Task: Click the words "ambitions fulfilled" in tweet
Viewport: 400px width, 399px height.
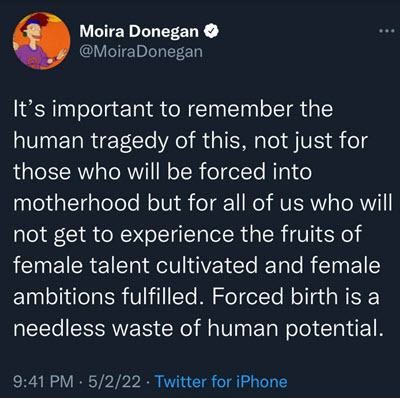Action: coord(106,296)
